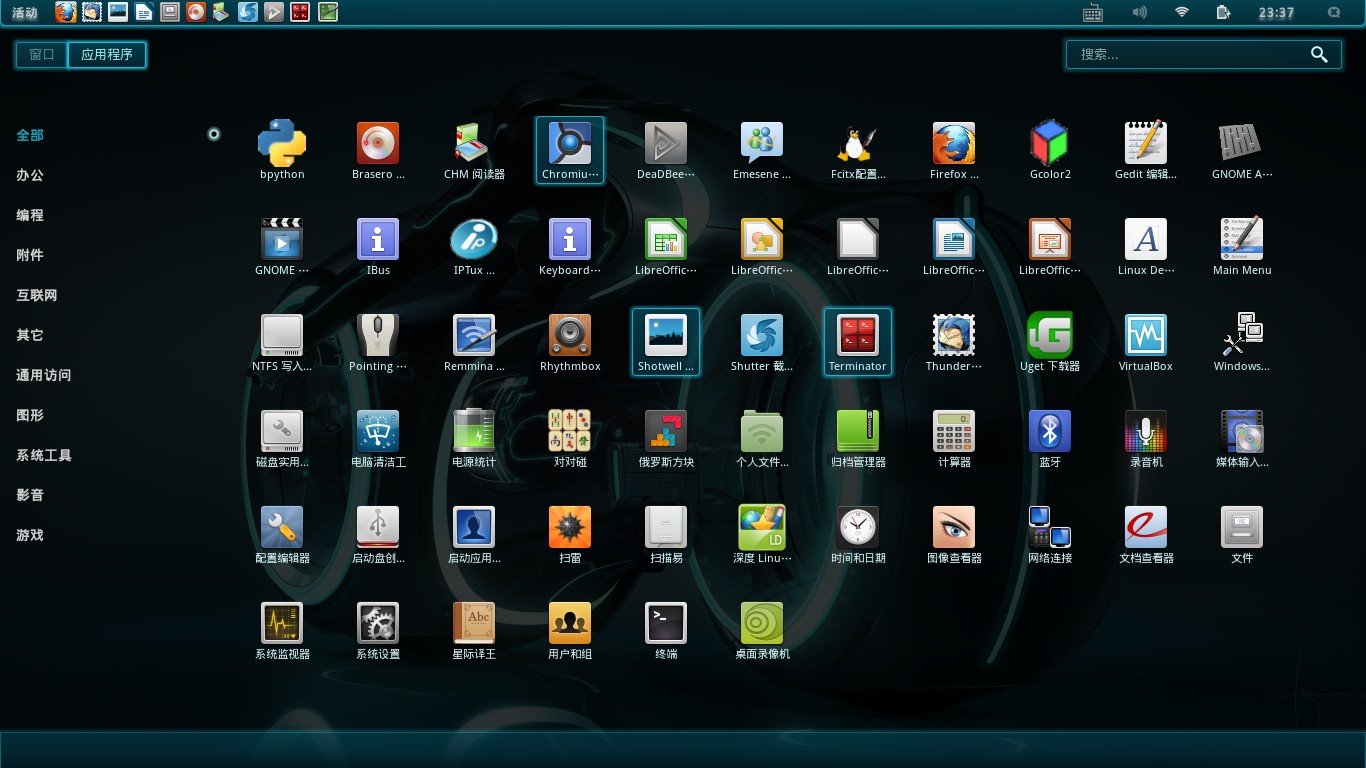This screenshot has width=1366, height=768.
Task: Open the Gcolor2 color picker app
Action: 1050,151
